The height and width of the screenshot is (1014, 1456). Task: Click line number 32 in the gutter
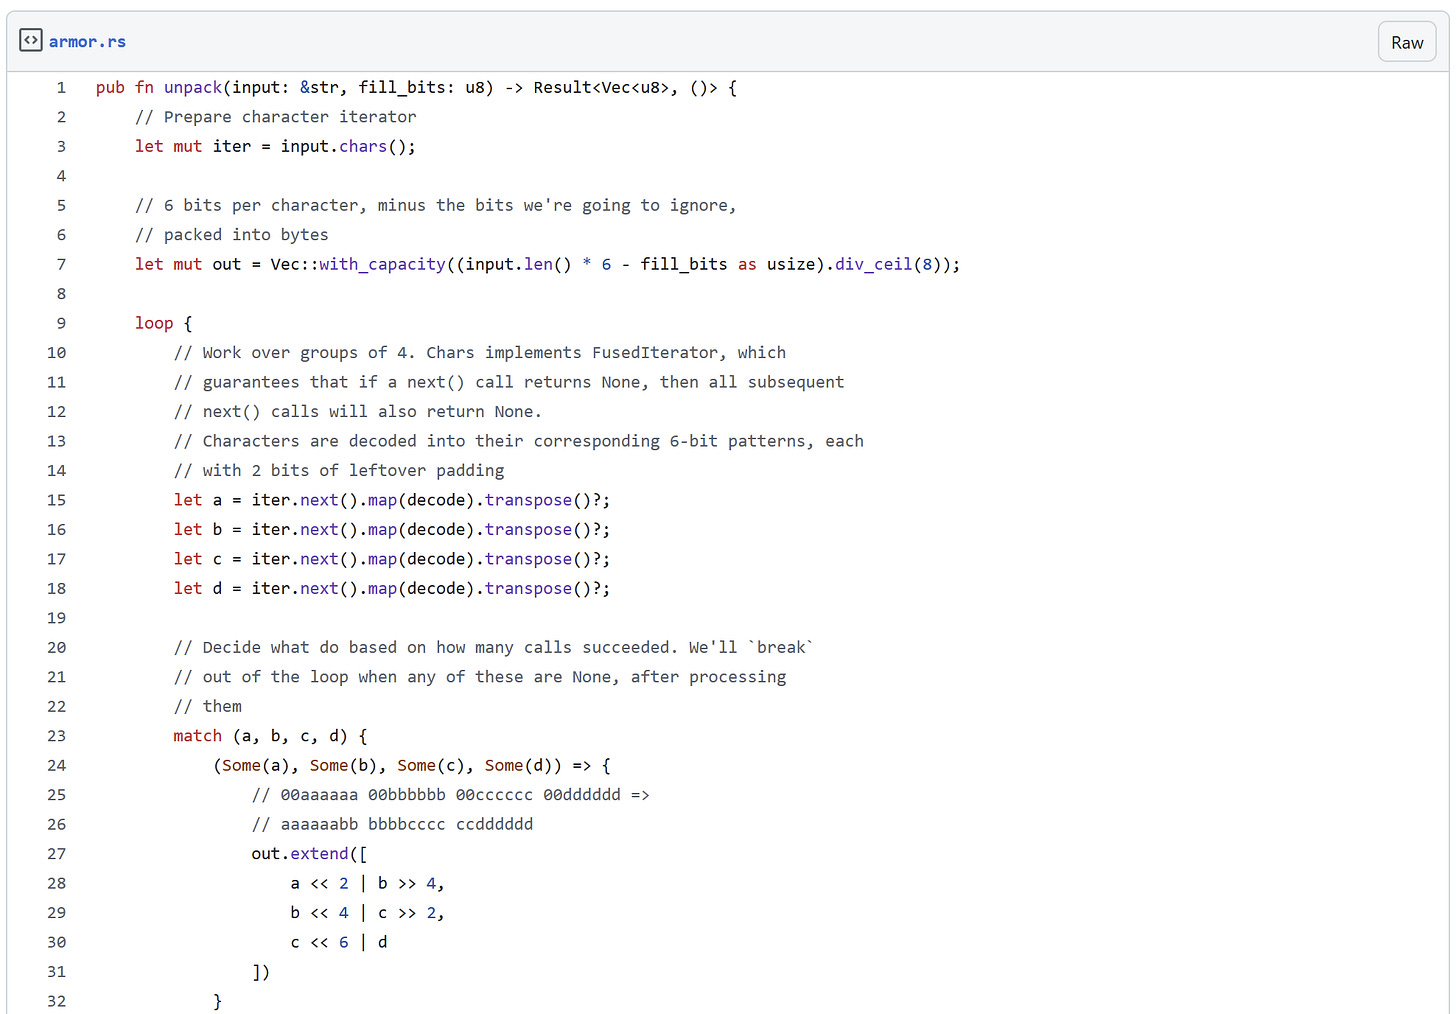click(x=57, y=1002)
